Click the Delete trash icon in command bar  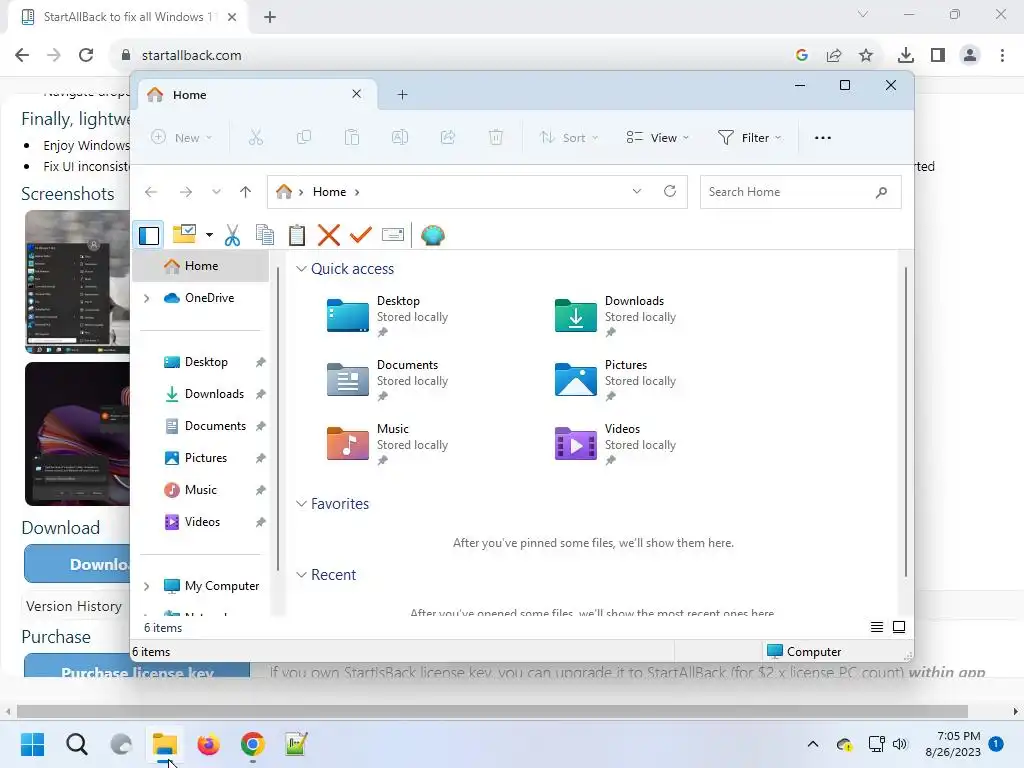point(496,138)
